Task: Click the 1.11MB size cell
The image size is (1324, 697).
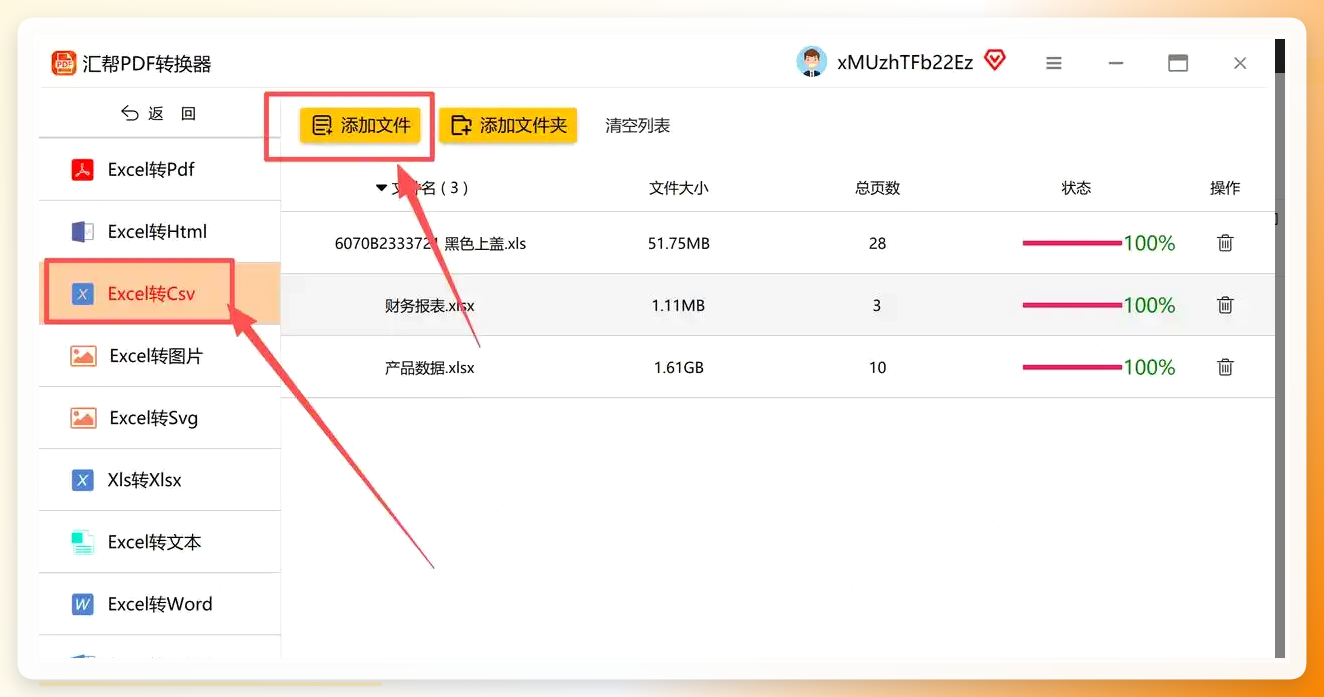Action: (x=678, y=305)
